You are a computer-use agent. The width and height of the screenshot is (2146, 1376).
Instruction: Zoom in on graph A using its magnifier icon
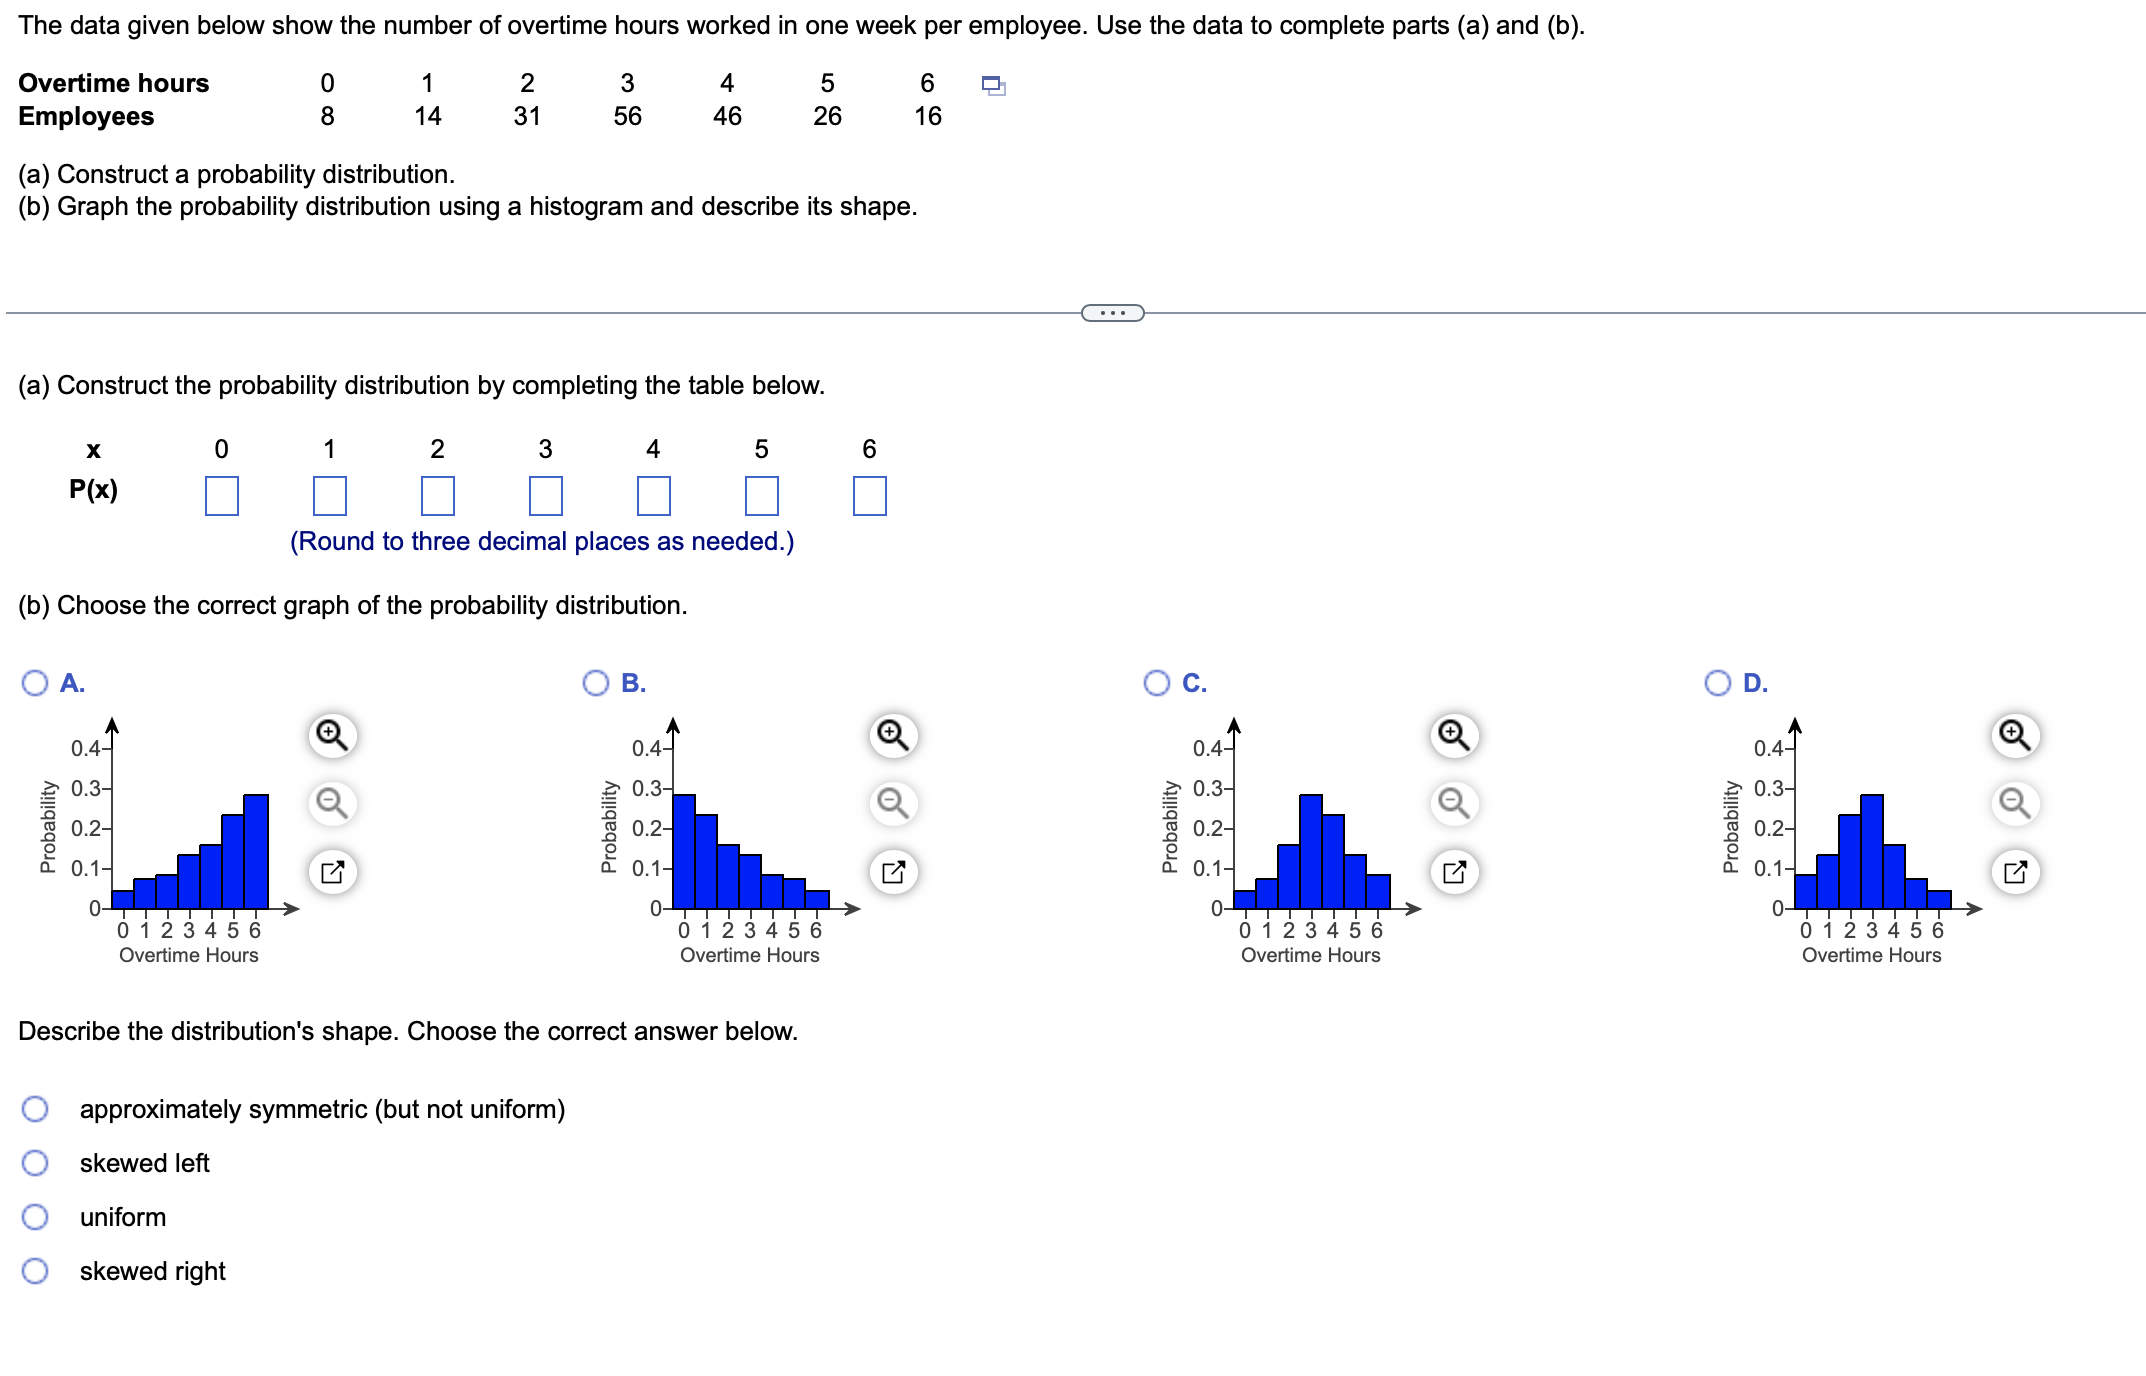pos(333,735)
